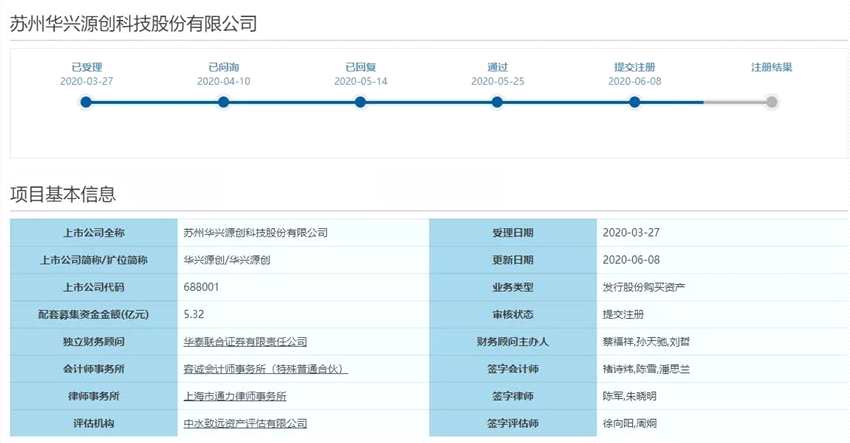Viewport: 850px width, 443px height.
Task: Select 受理日期 value 2020-03-27
Action: tap(631, 233)
